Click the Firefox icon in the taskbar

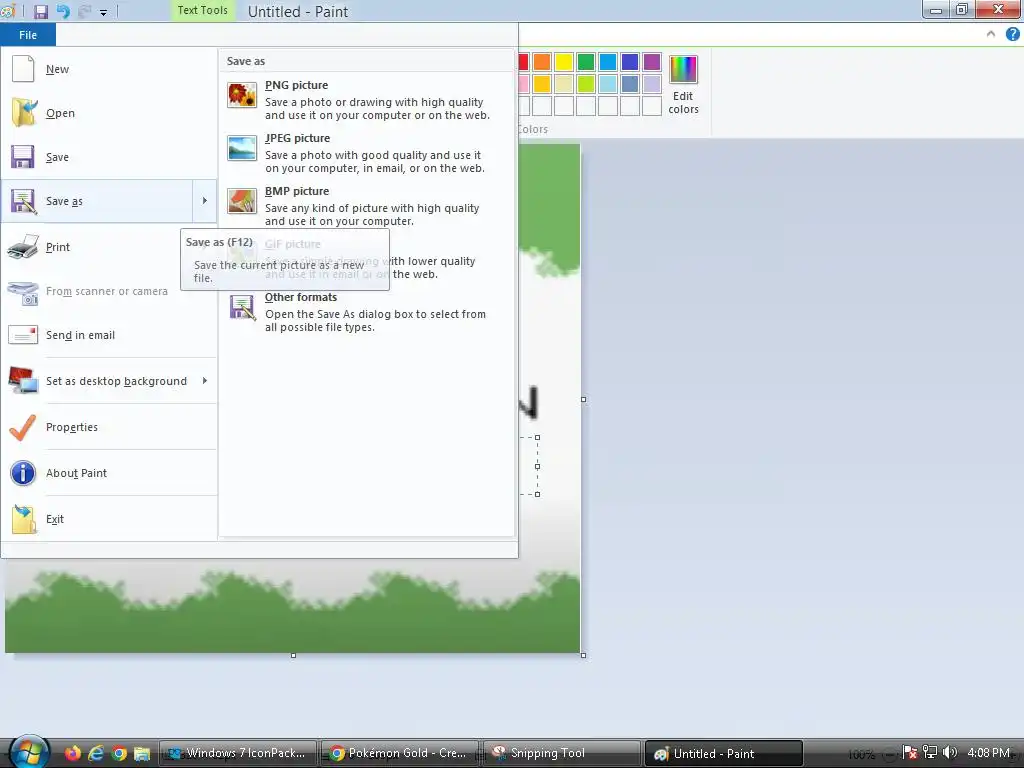[72, 753]
